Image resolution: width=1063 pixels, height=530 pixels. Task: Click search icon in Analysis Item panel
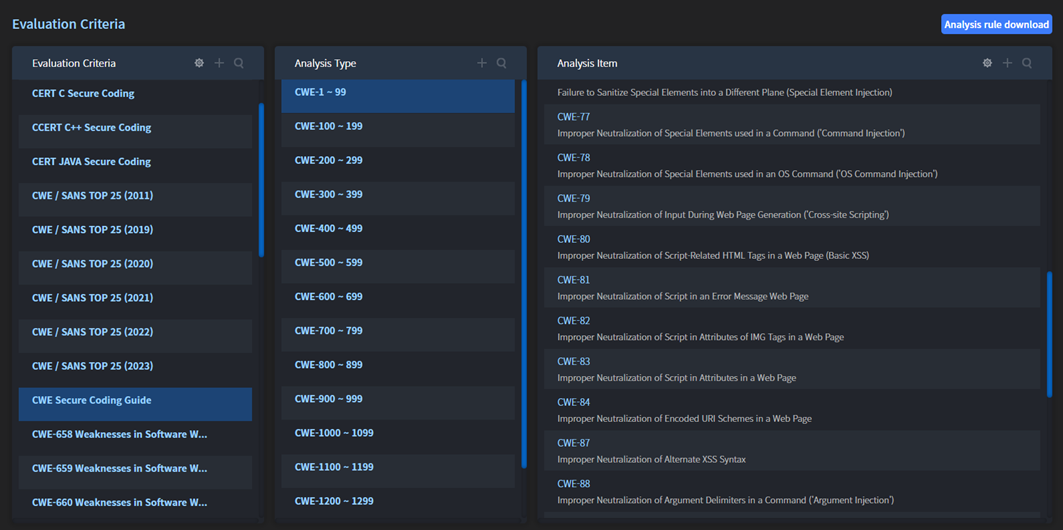point(1027,63)
